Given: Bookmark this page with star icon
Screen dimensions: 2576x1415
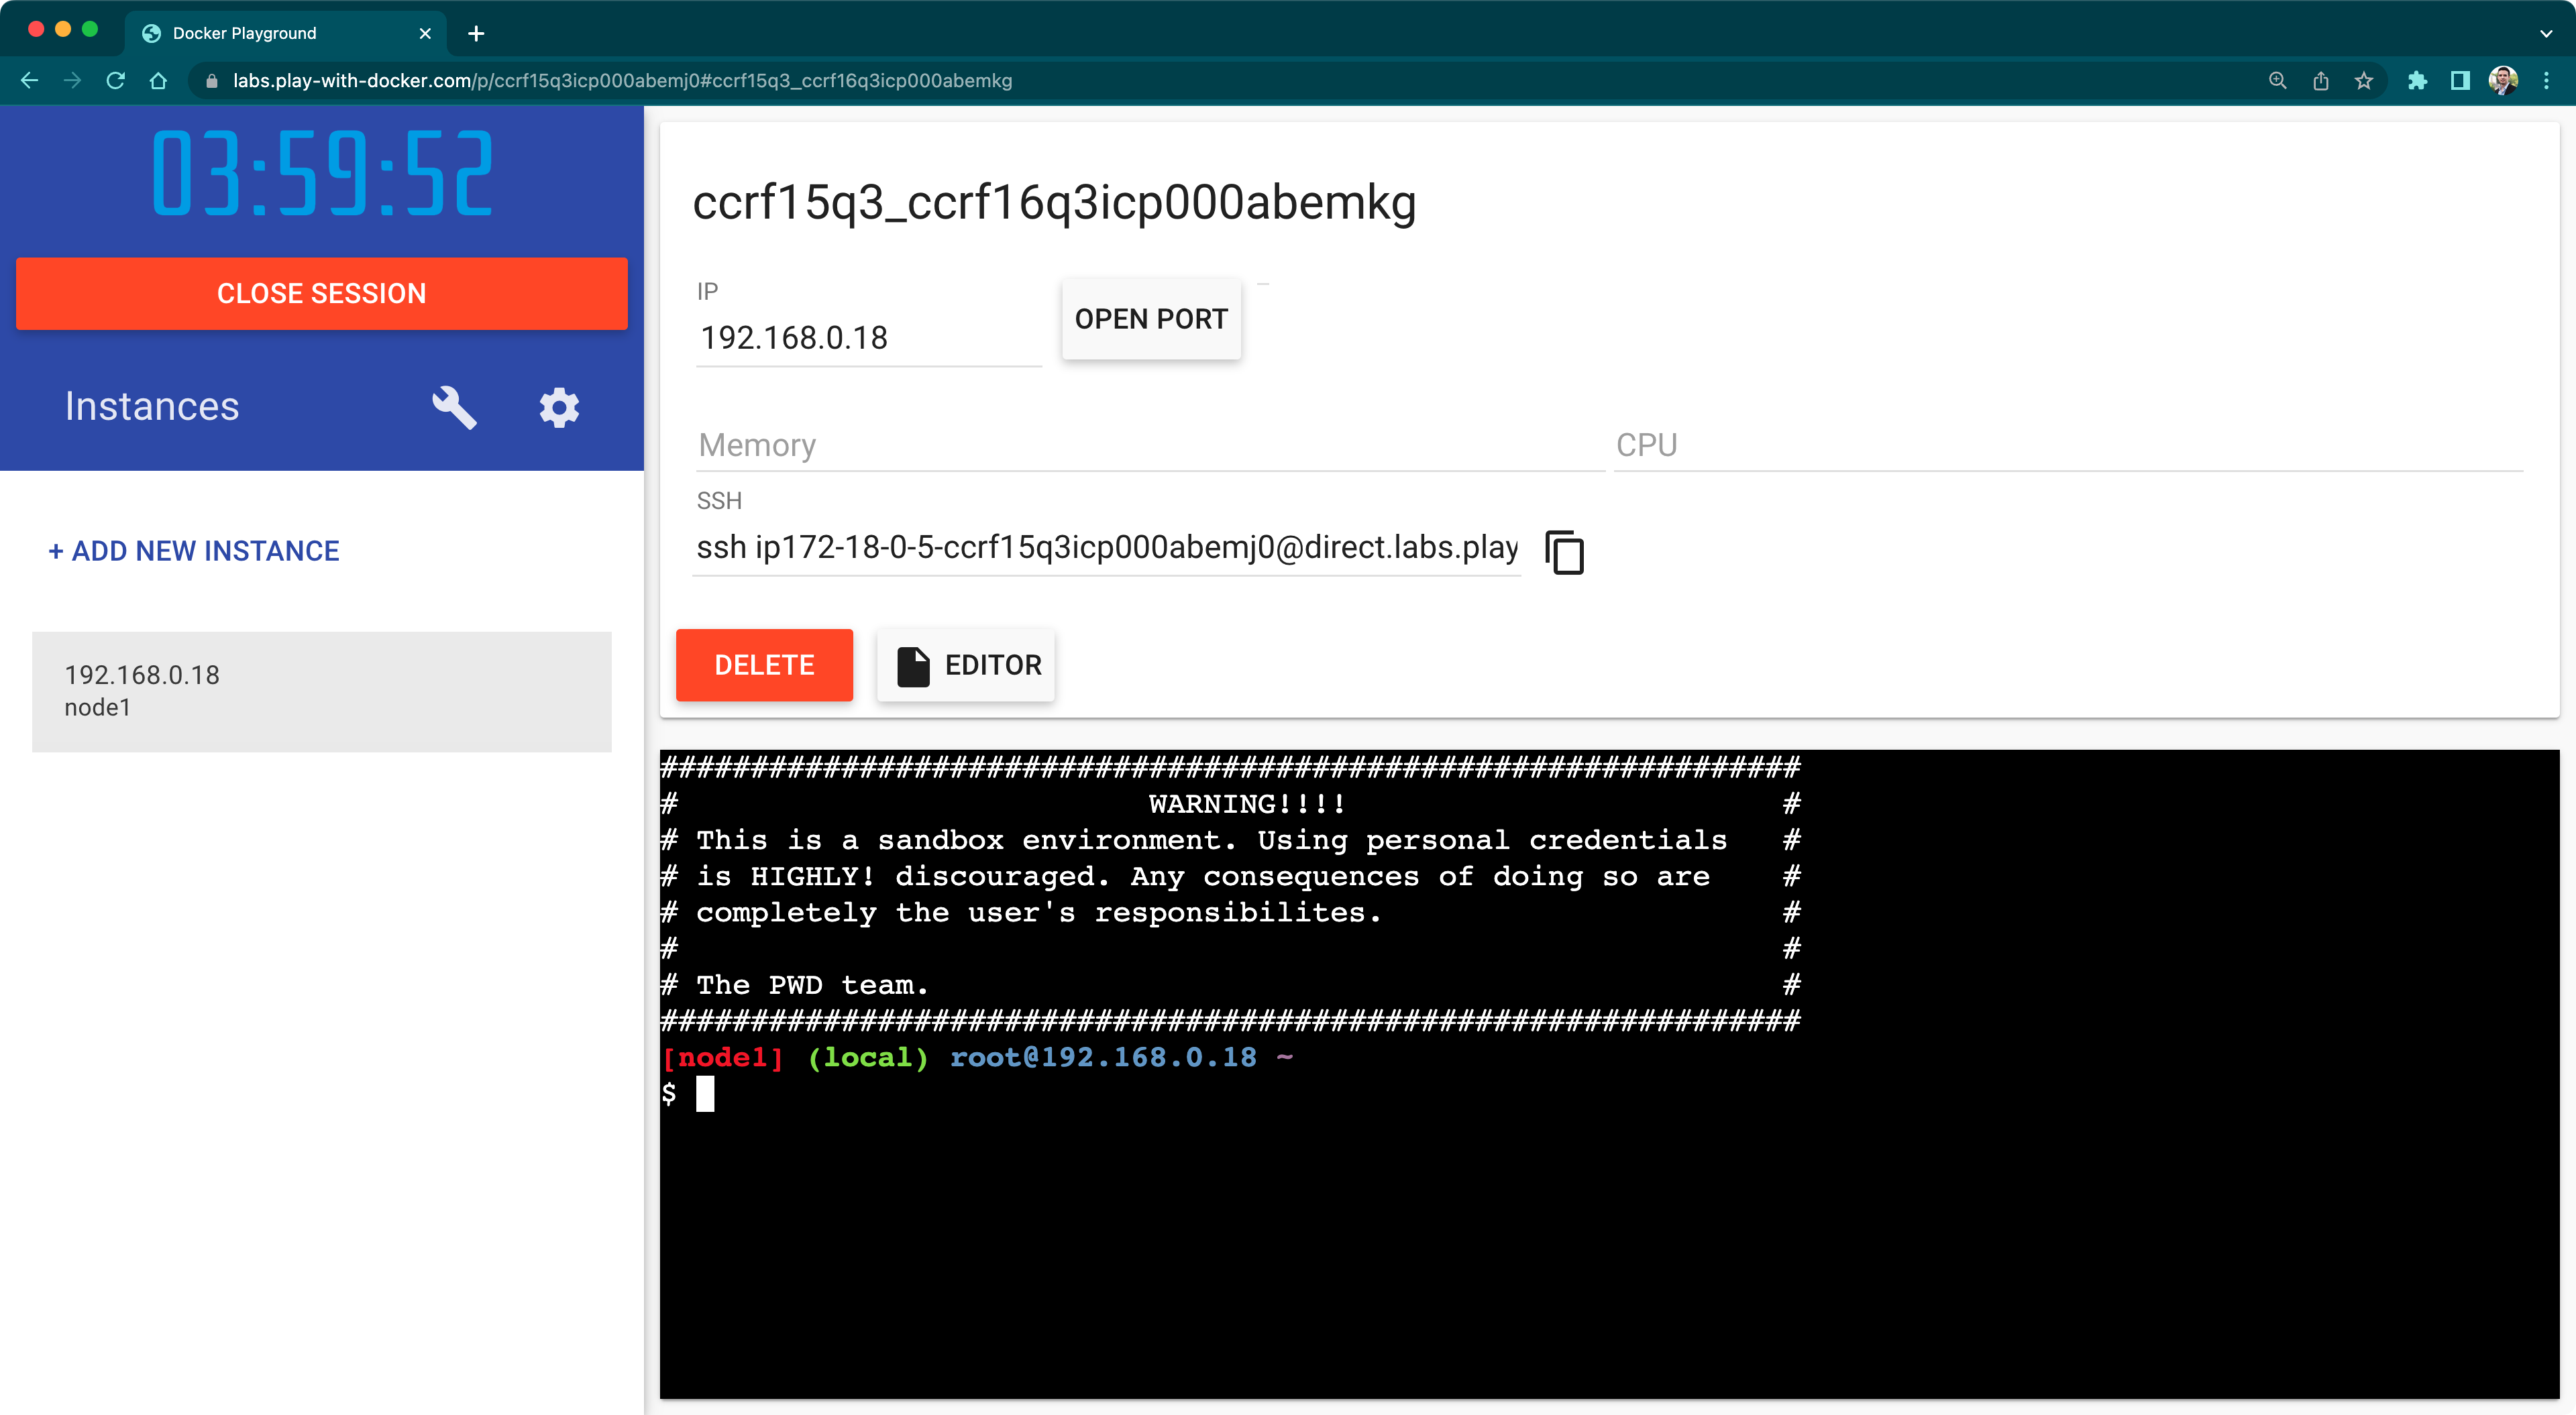Looking at the screenshot, I should pos(2364,81).
